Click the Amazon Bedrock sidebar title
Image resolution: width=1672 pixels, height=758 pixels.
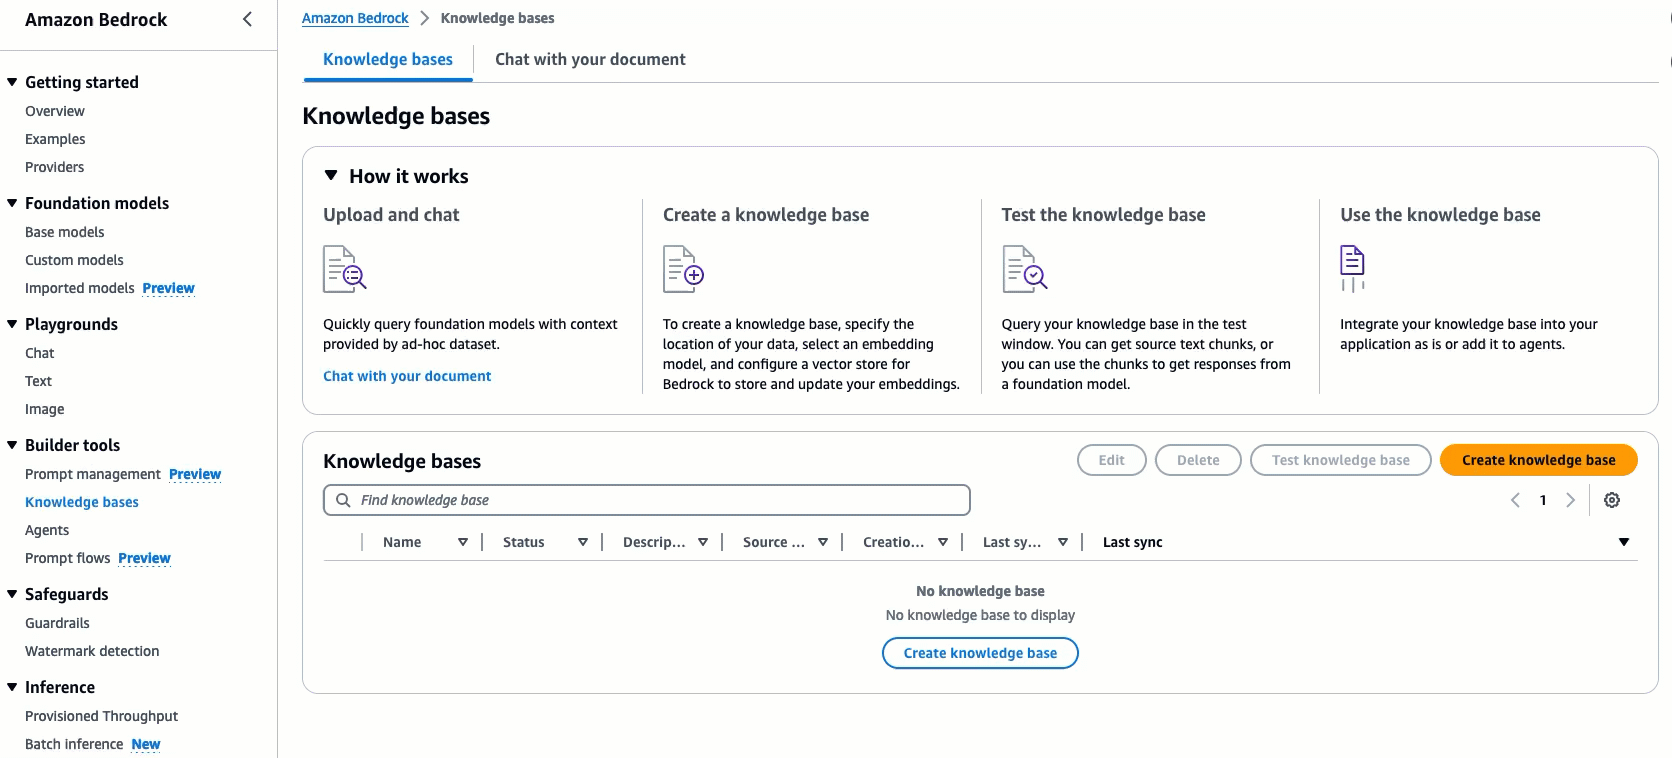(96, 19)
